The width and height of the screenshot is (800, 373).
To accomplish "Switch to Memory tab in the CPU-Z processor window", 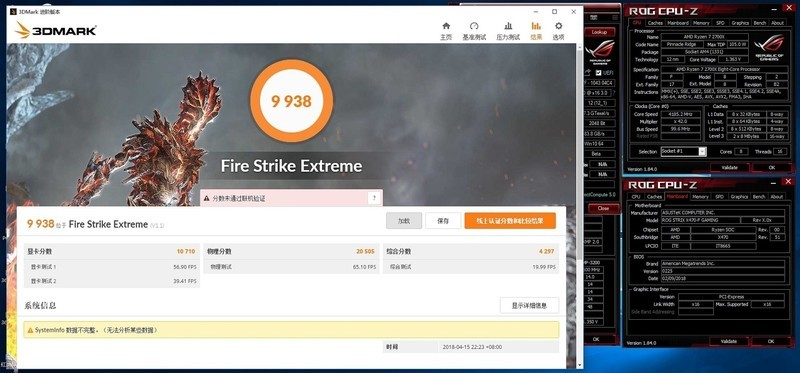I will 701,23.
